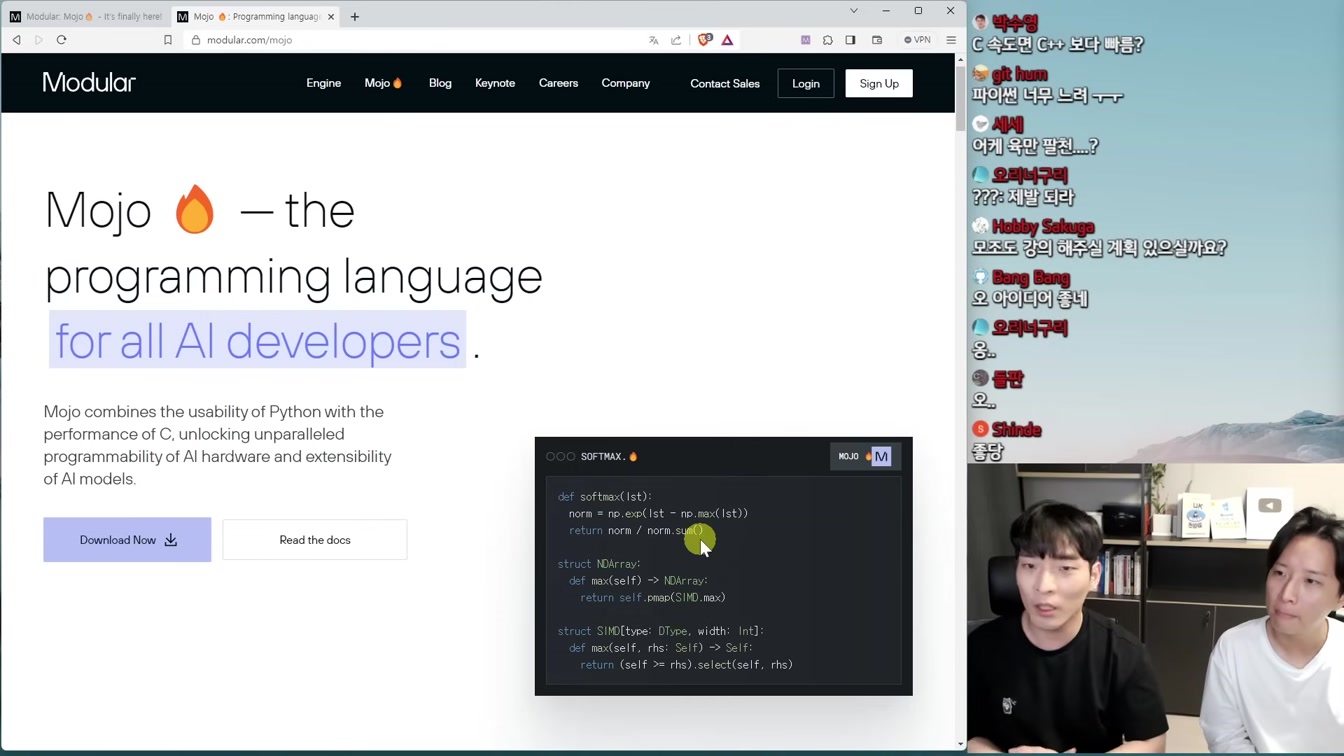Click the share page icon

click(x=676, y=40)
